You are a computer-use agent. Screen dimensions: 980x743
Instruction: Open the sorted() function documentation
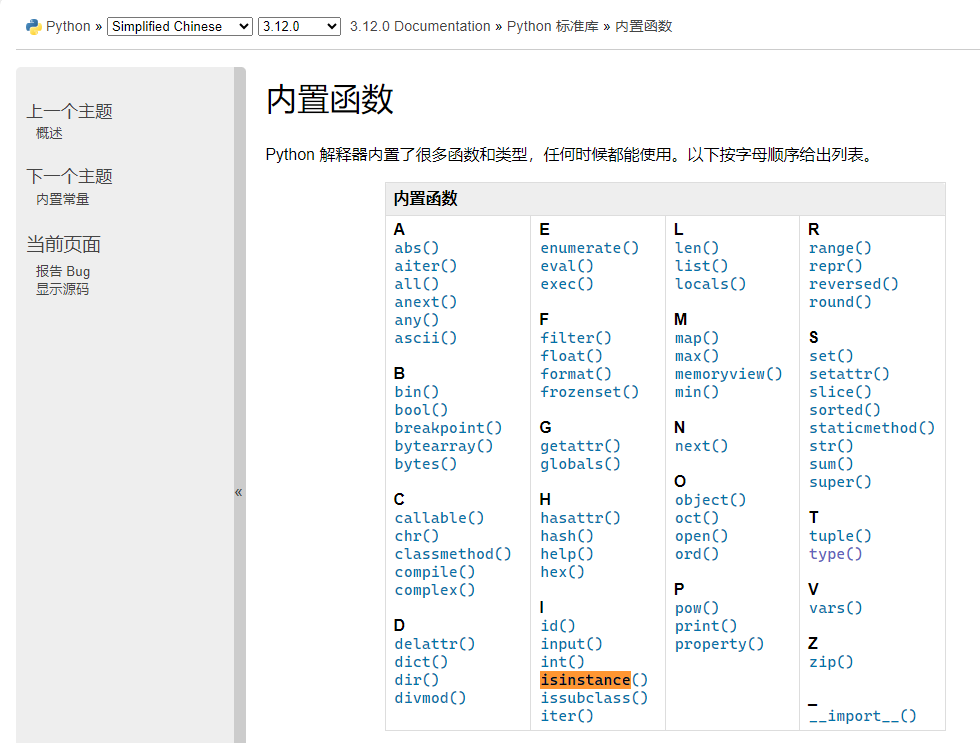click(x=844, y=409)
